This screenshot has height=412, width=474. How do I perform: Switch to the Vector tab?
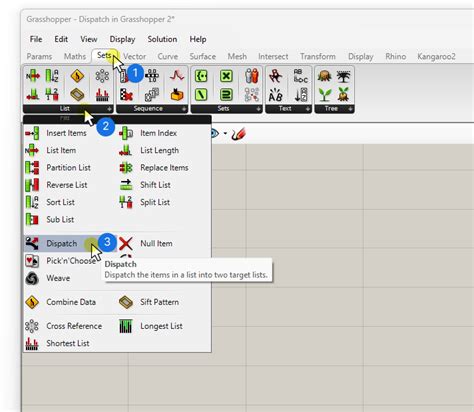point(135,56)
